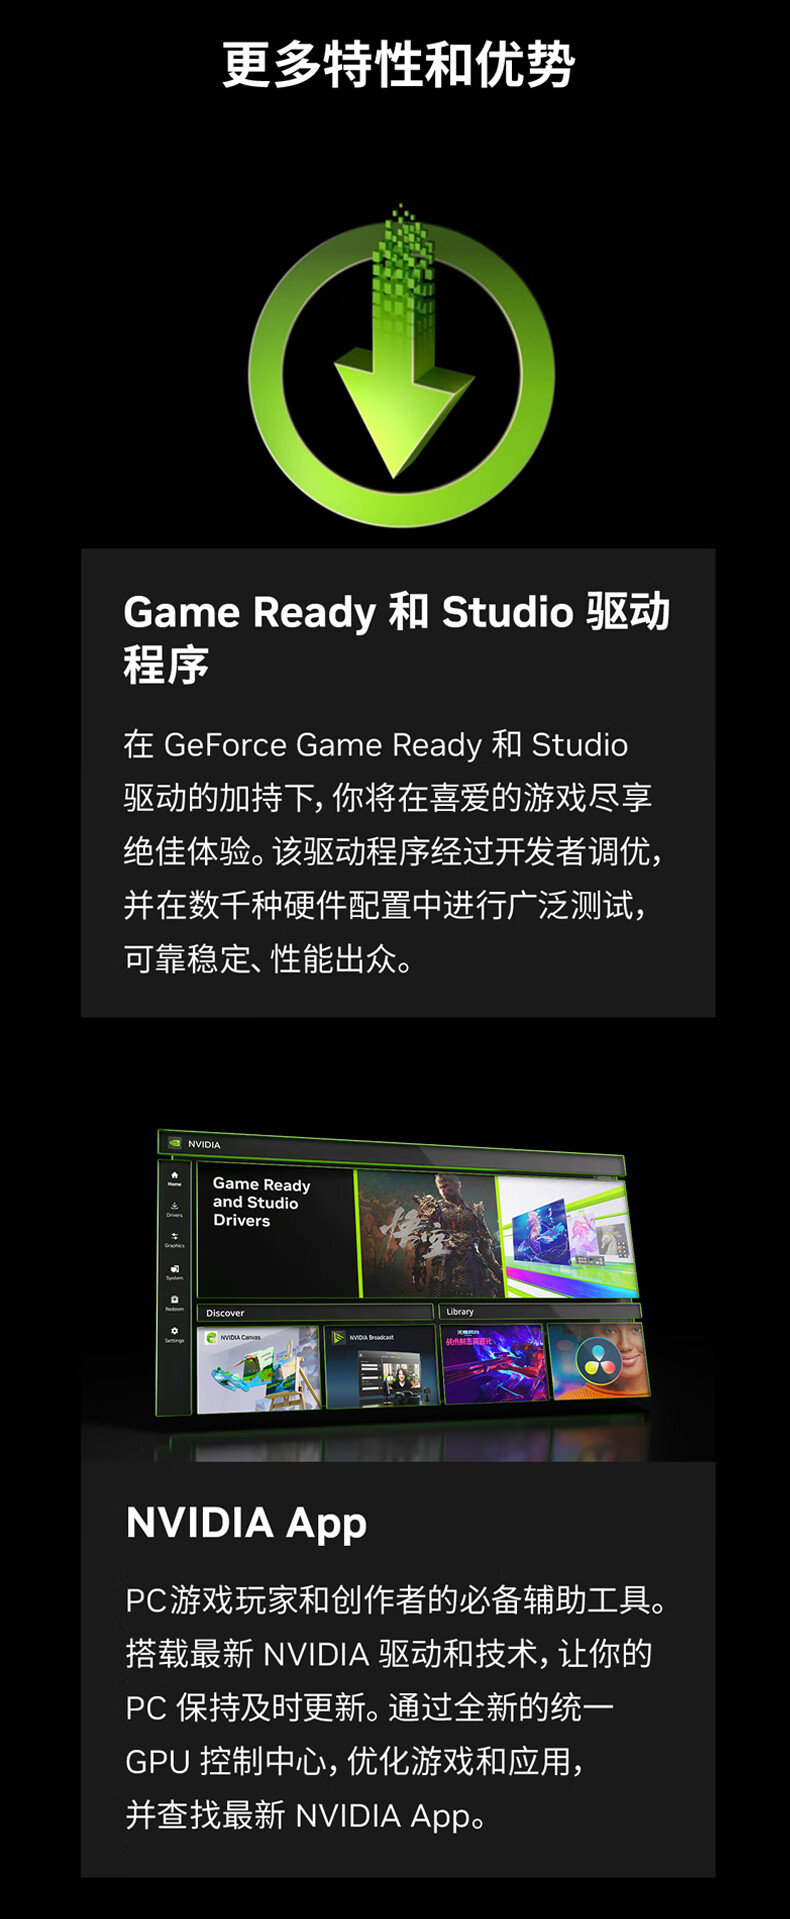Viewport: 790px width, 1919px height.
Task: Click the DaVinci Resolve logo in Library
Action: click(599, 1360)
